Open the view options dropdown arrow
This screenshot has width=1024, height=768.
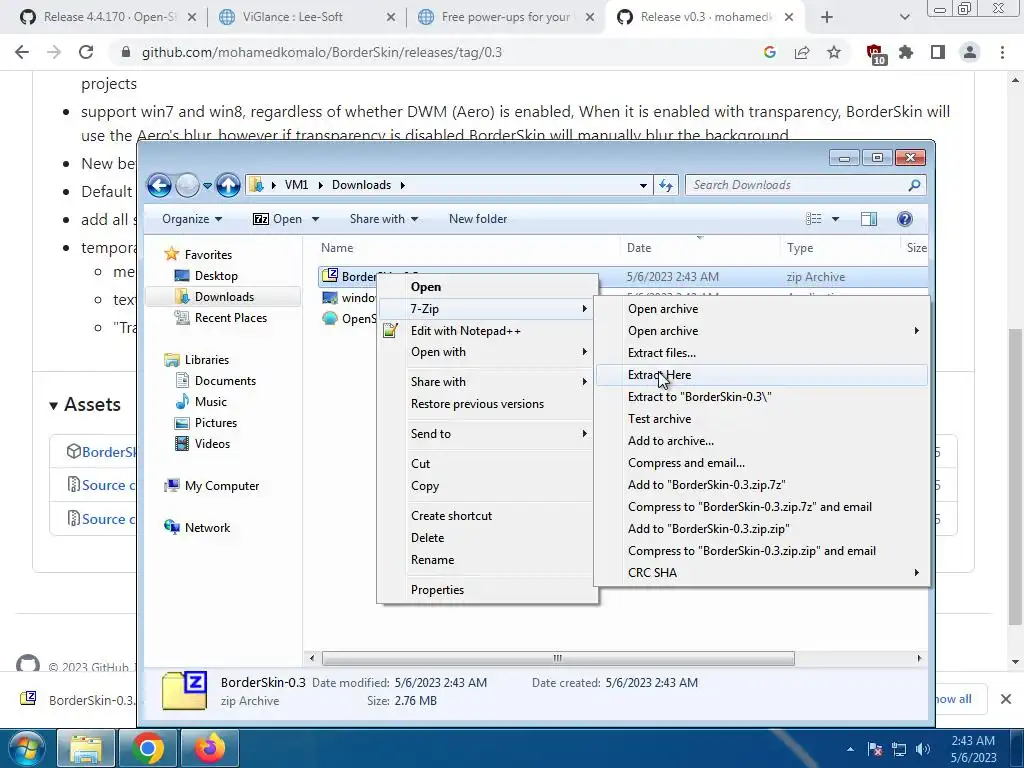[835, 219]
